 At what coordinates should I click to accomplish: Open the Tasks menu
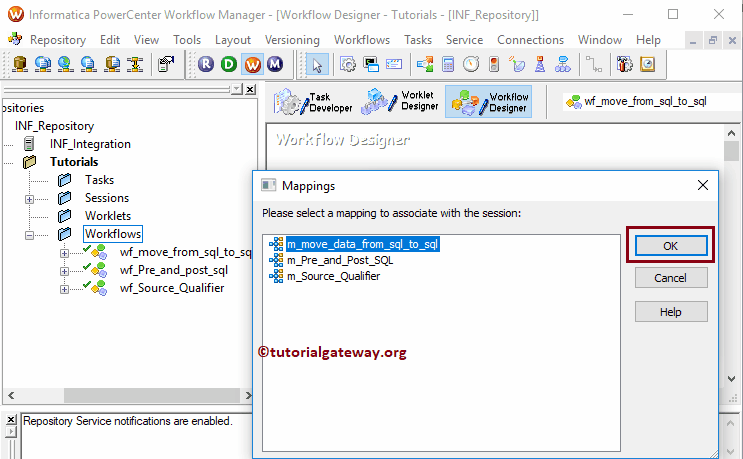coord(417,40)
